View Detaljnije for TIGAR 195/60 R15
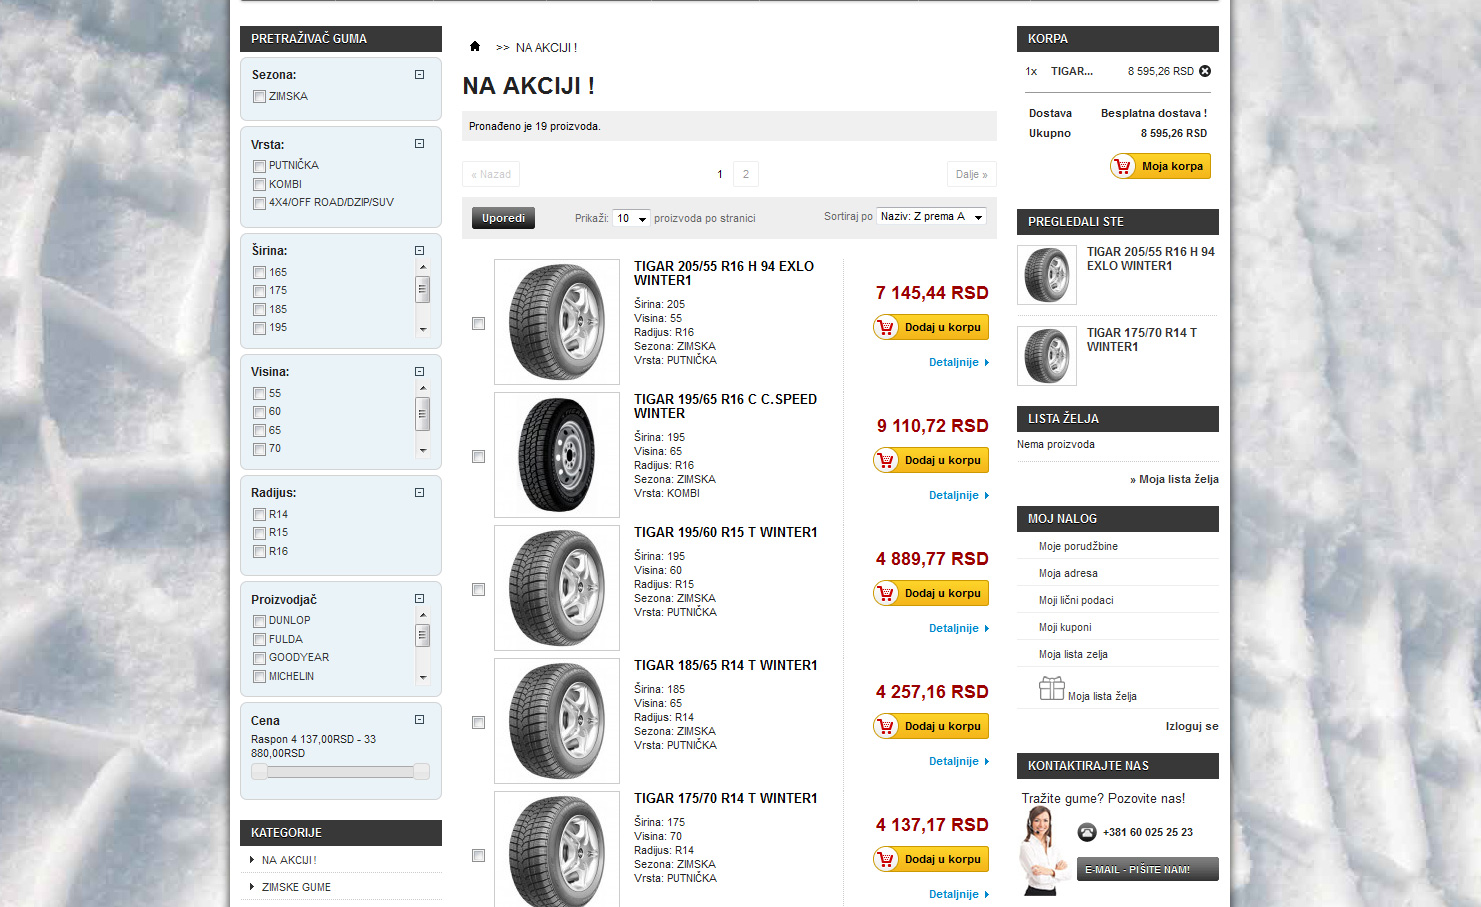Viewport: 1481px width, 907px height. 958,628
